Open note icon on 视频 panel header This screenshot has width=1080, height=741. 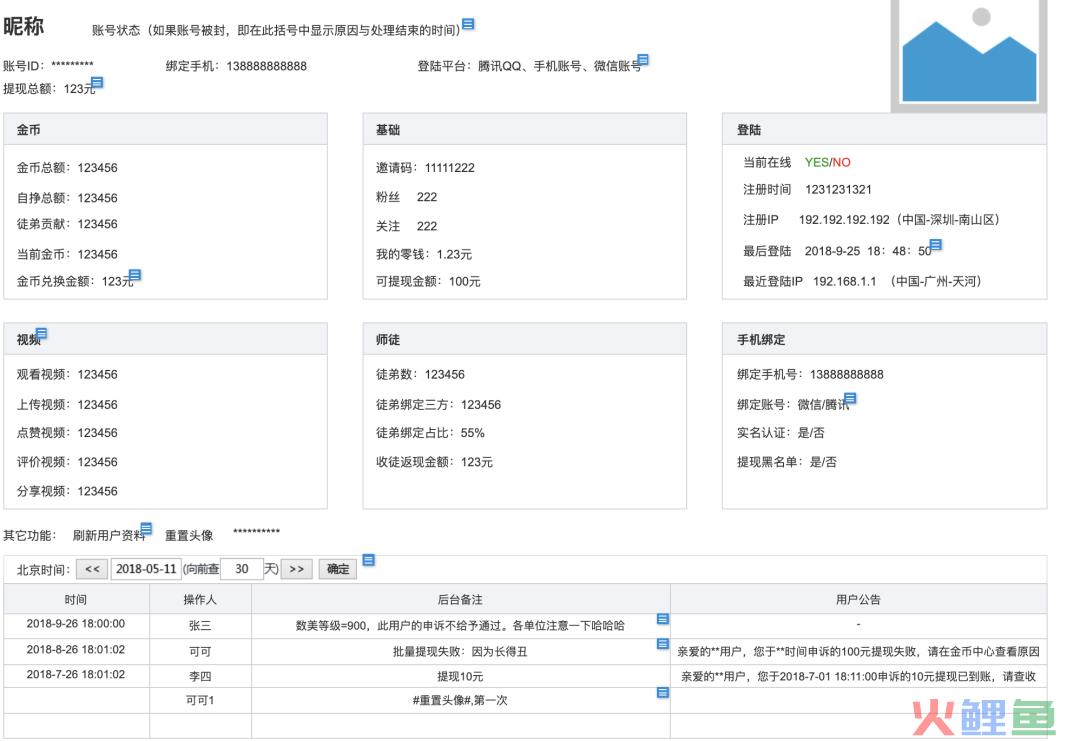[41, 333]
